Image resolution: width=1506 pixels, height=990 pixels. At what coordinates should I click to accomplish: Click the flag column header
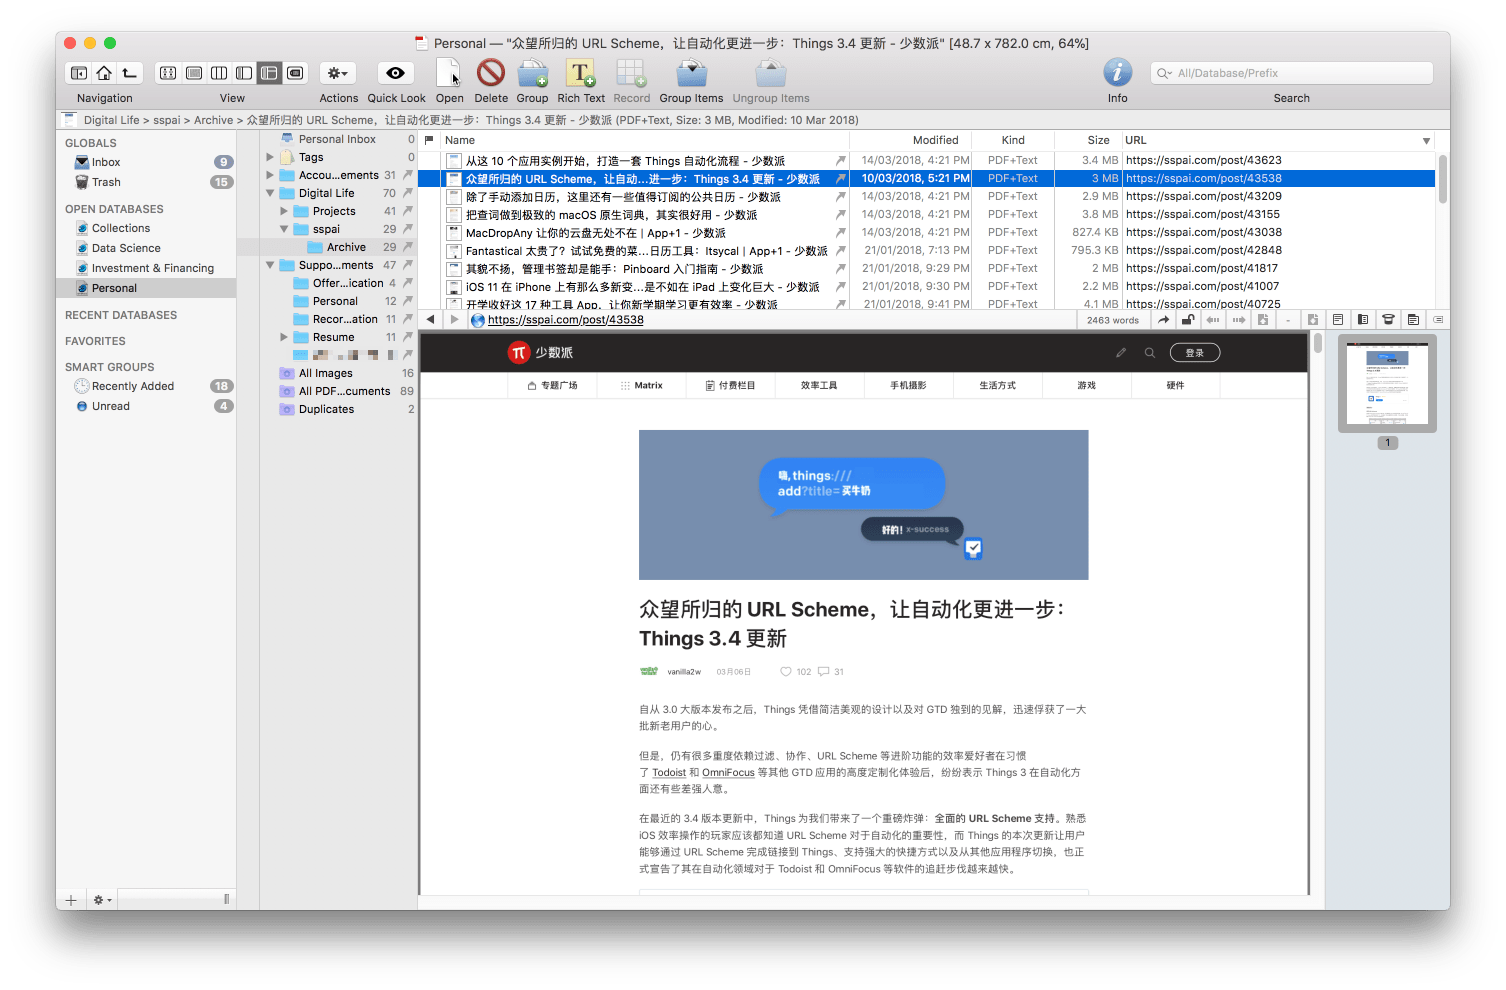pyautogui.click(x=430, y=140)
